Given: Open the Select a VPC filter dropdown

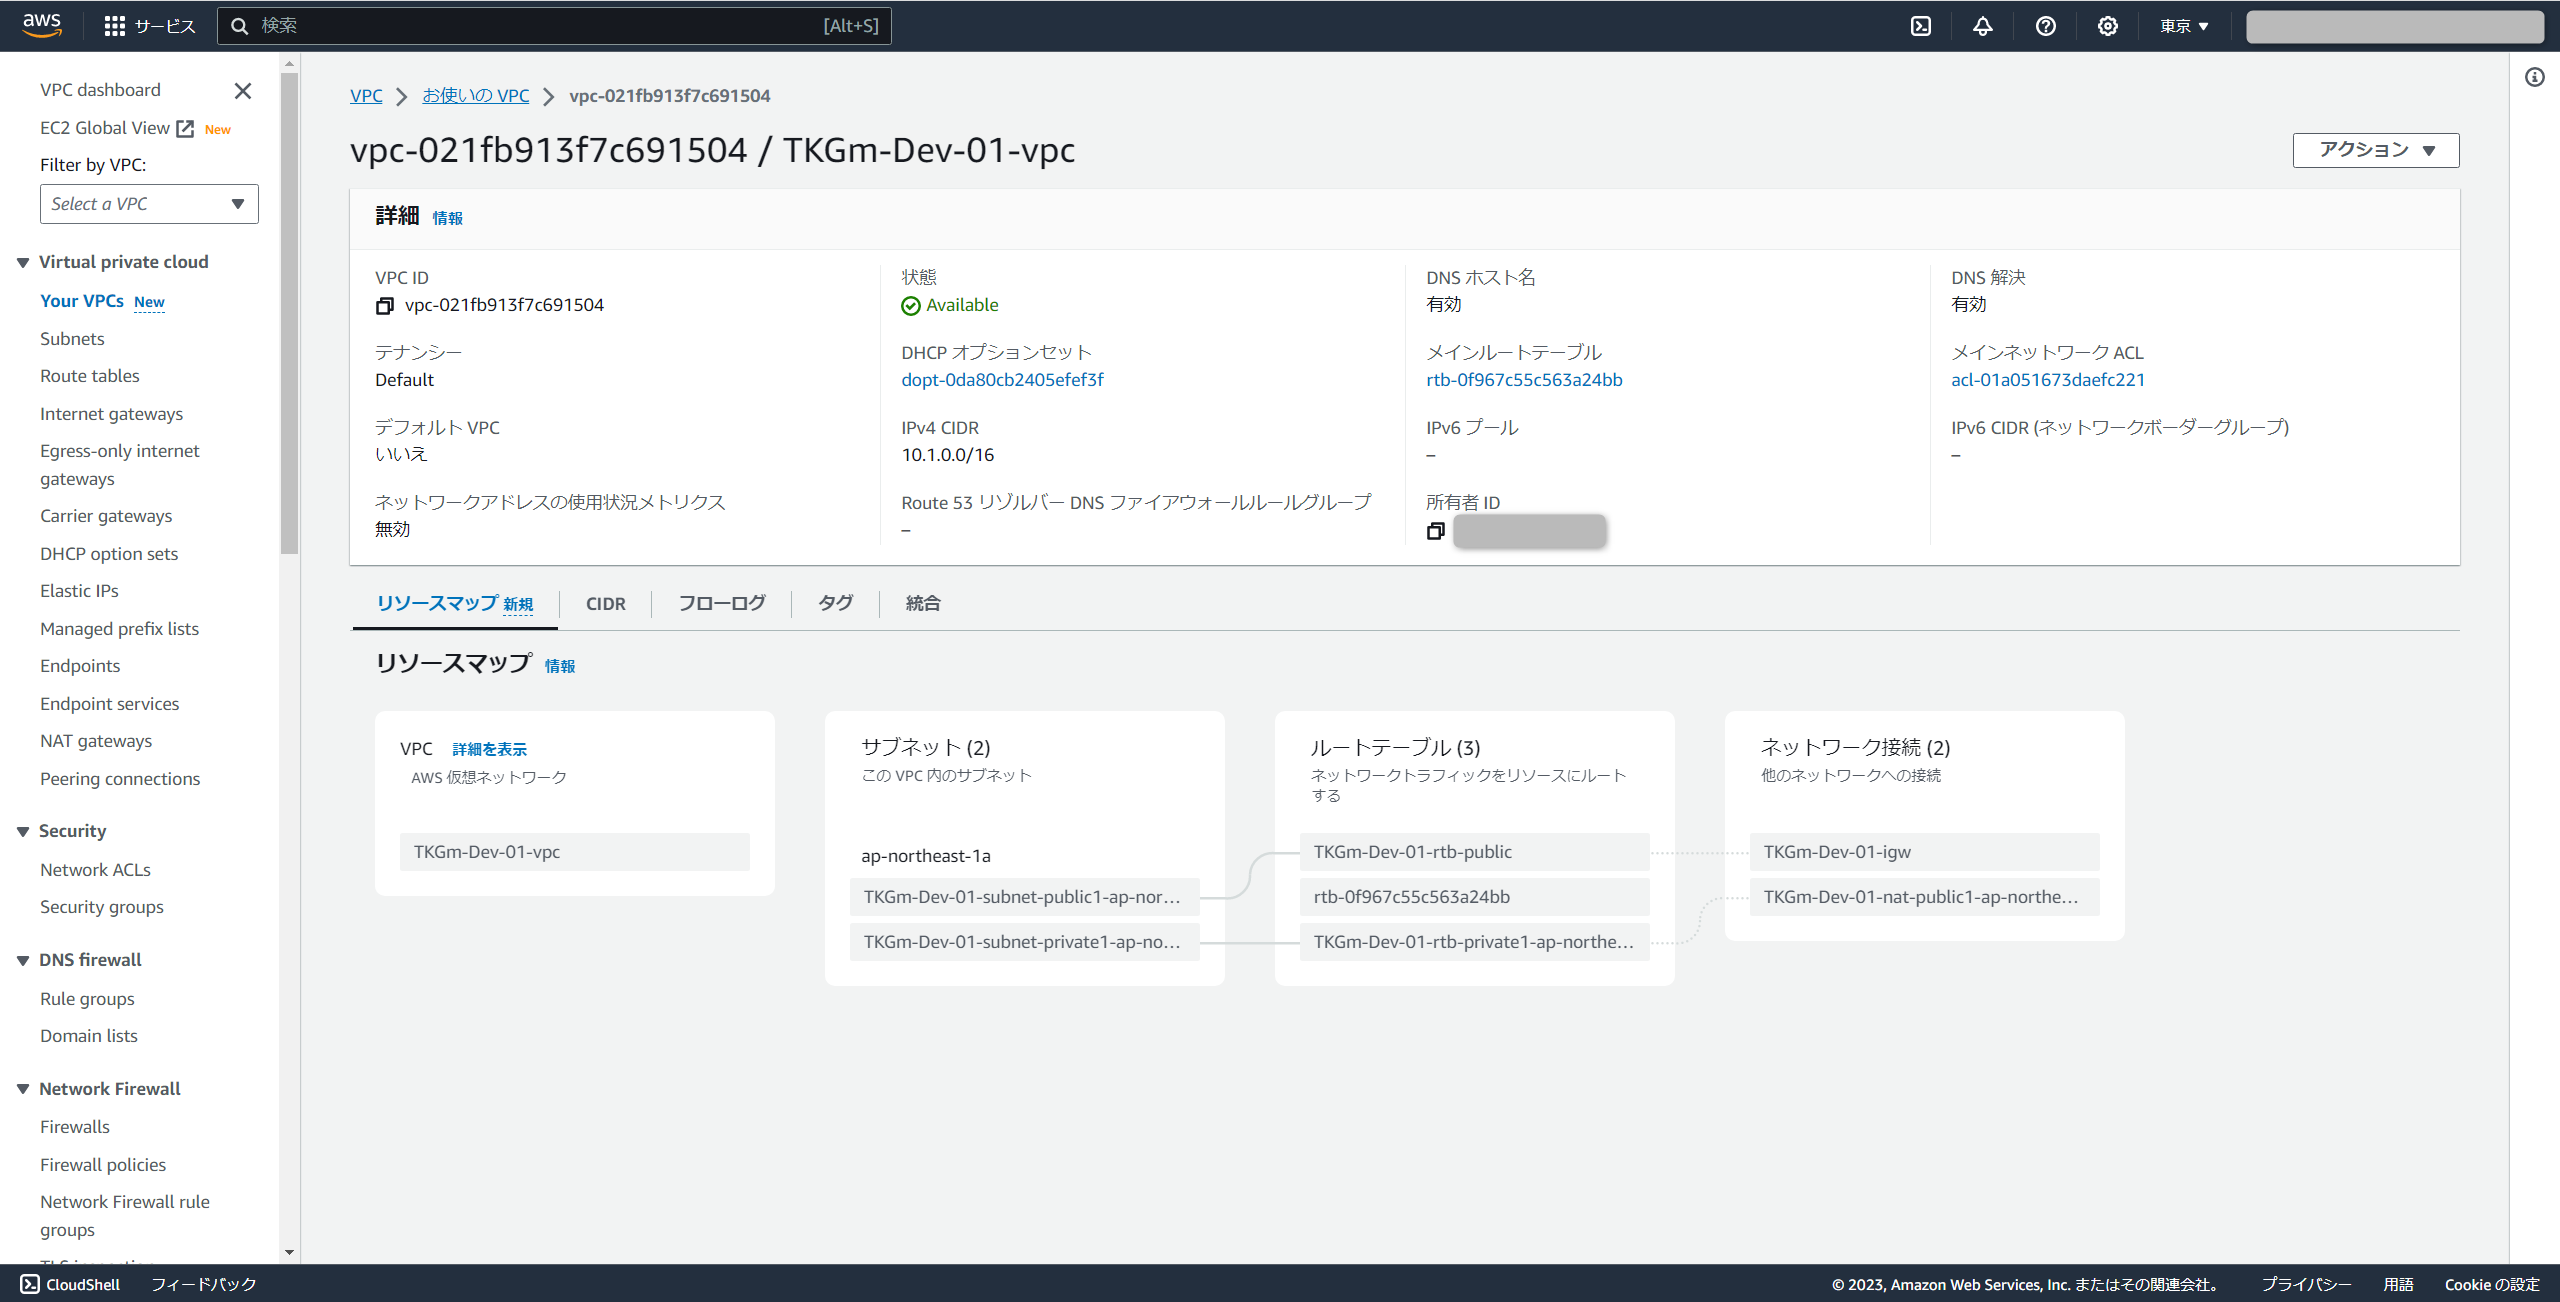Looking at the screenshot, I should point(149,204).
